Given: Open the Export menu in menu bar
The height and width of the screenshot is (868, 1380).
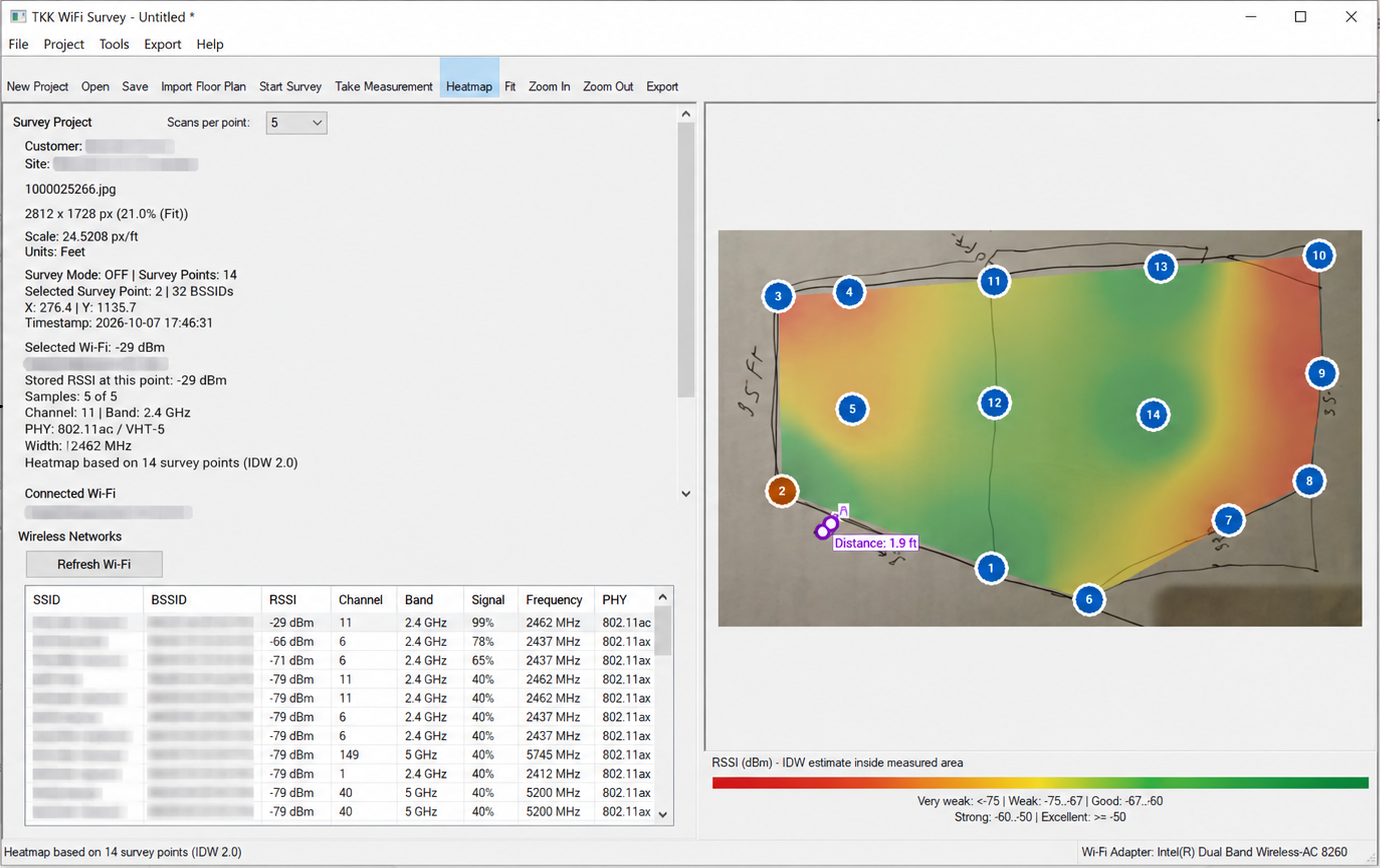Looking at the screenshot, I should point(163,44).
